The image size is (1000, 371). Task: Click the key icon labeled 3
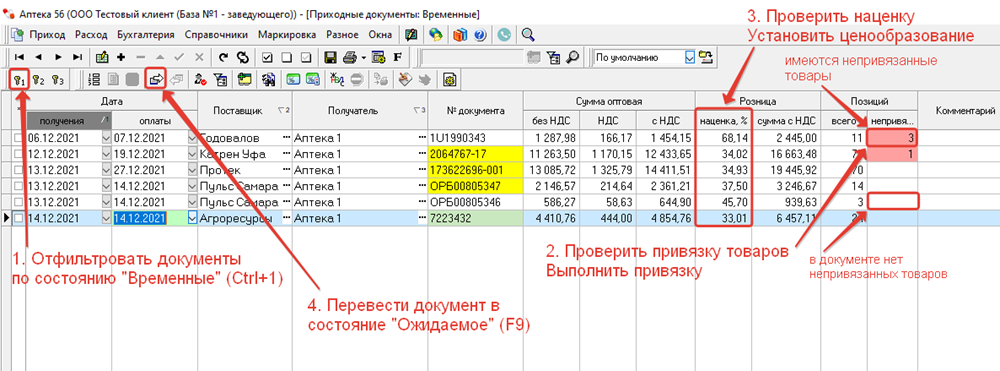(x=58, y=80)
